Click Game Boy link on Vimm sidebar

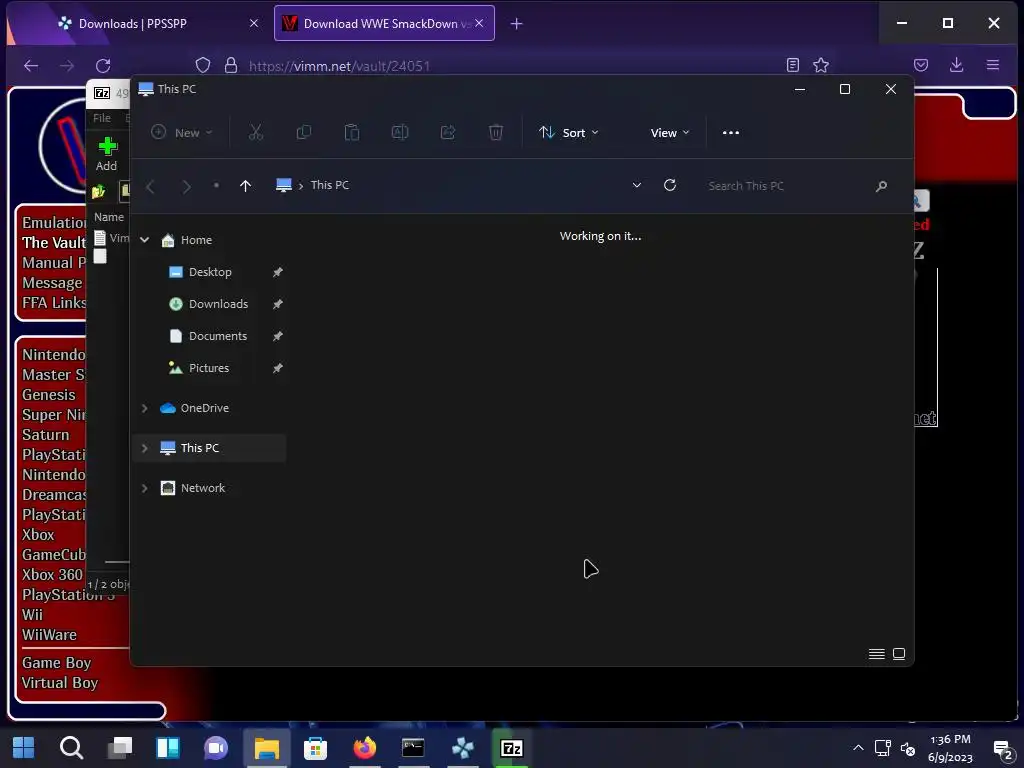point(56,662)
